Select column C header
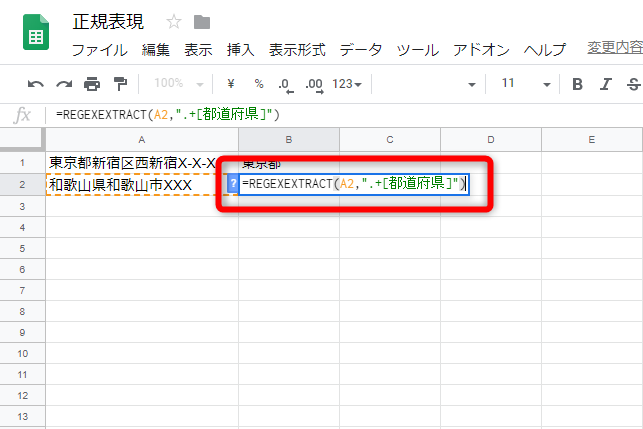Screen dimensions: 643x429 point(390,140)
